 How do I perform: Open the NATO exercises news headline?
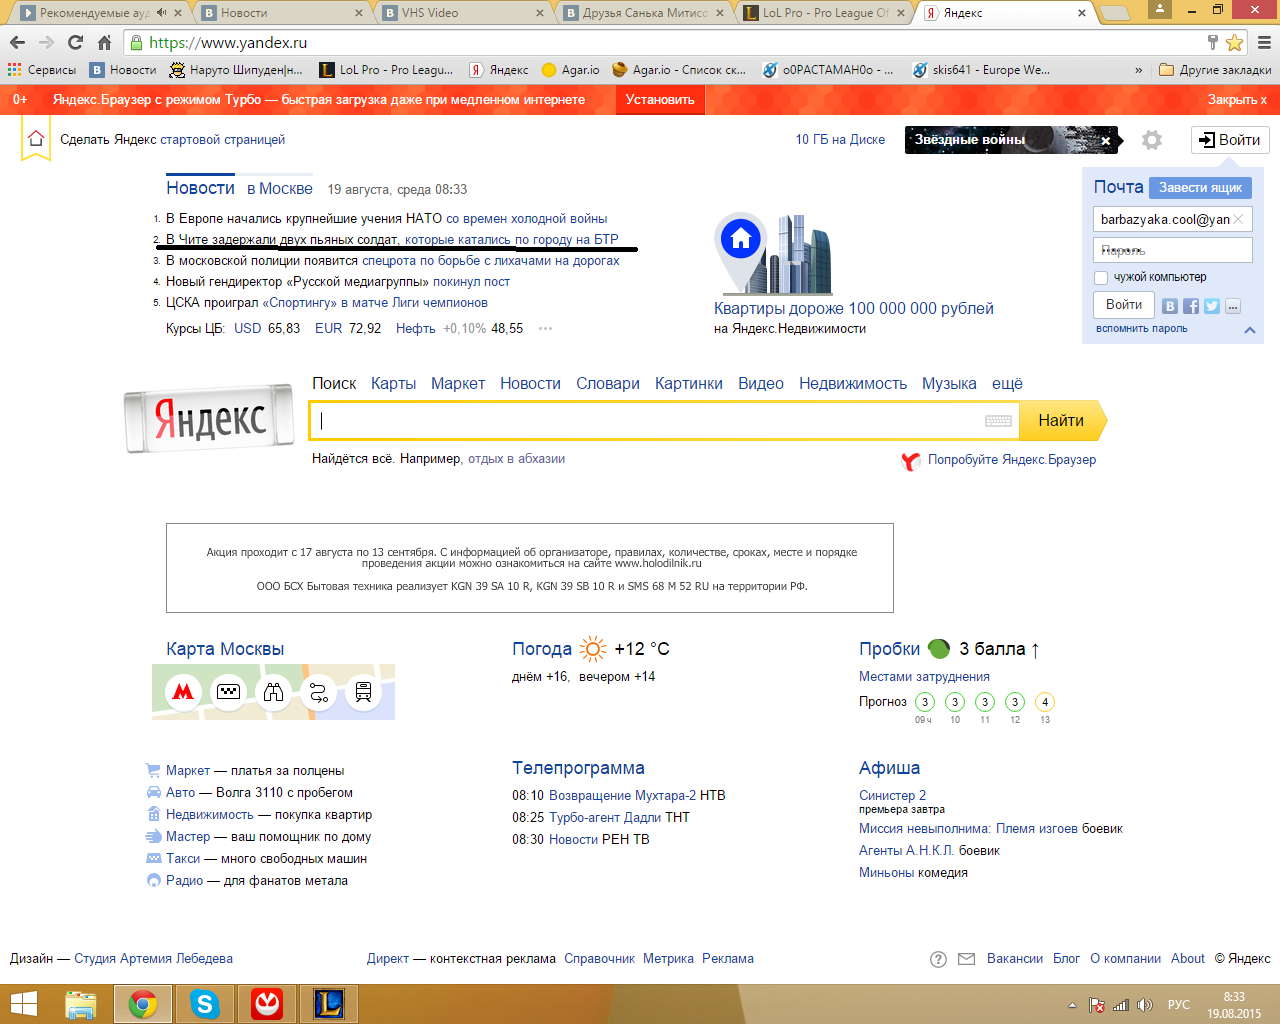click(387, 219)
